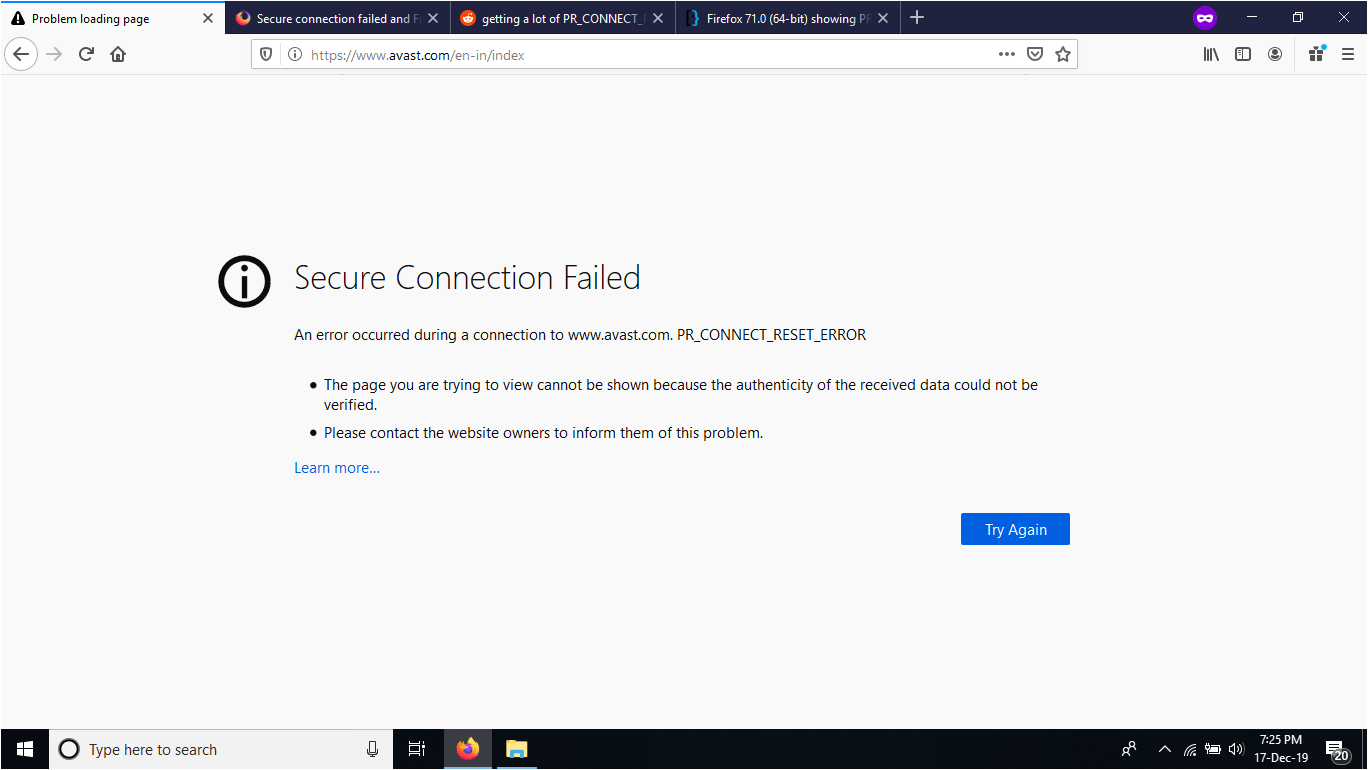Adjust the speaker volume in the tray
Viewport: 1368px width, 770px height.
click(1236, 748)
